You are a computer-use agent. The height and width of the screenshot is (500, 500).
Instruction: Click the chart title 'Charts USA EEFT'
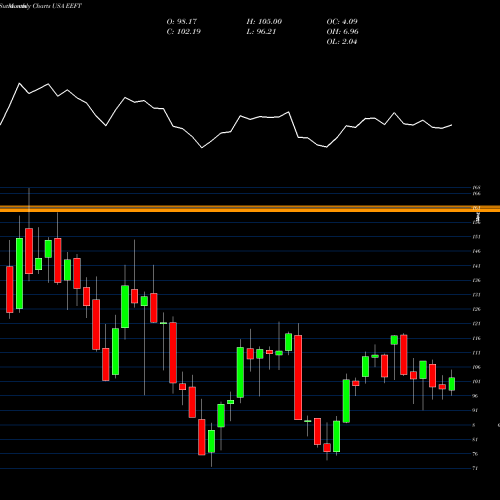click(57, 6)
